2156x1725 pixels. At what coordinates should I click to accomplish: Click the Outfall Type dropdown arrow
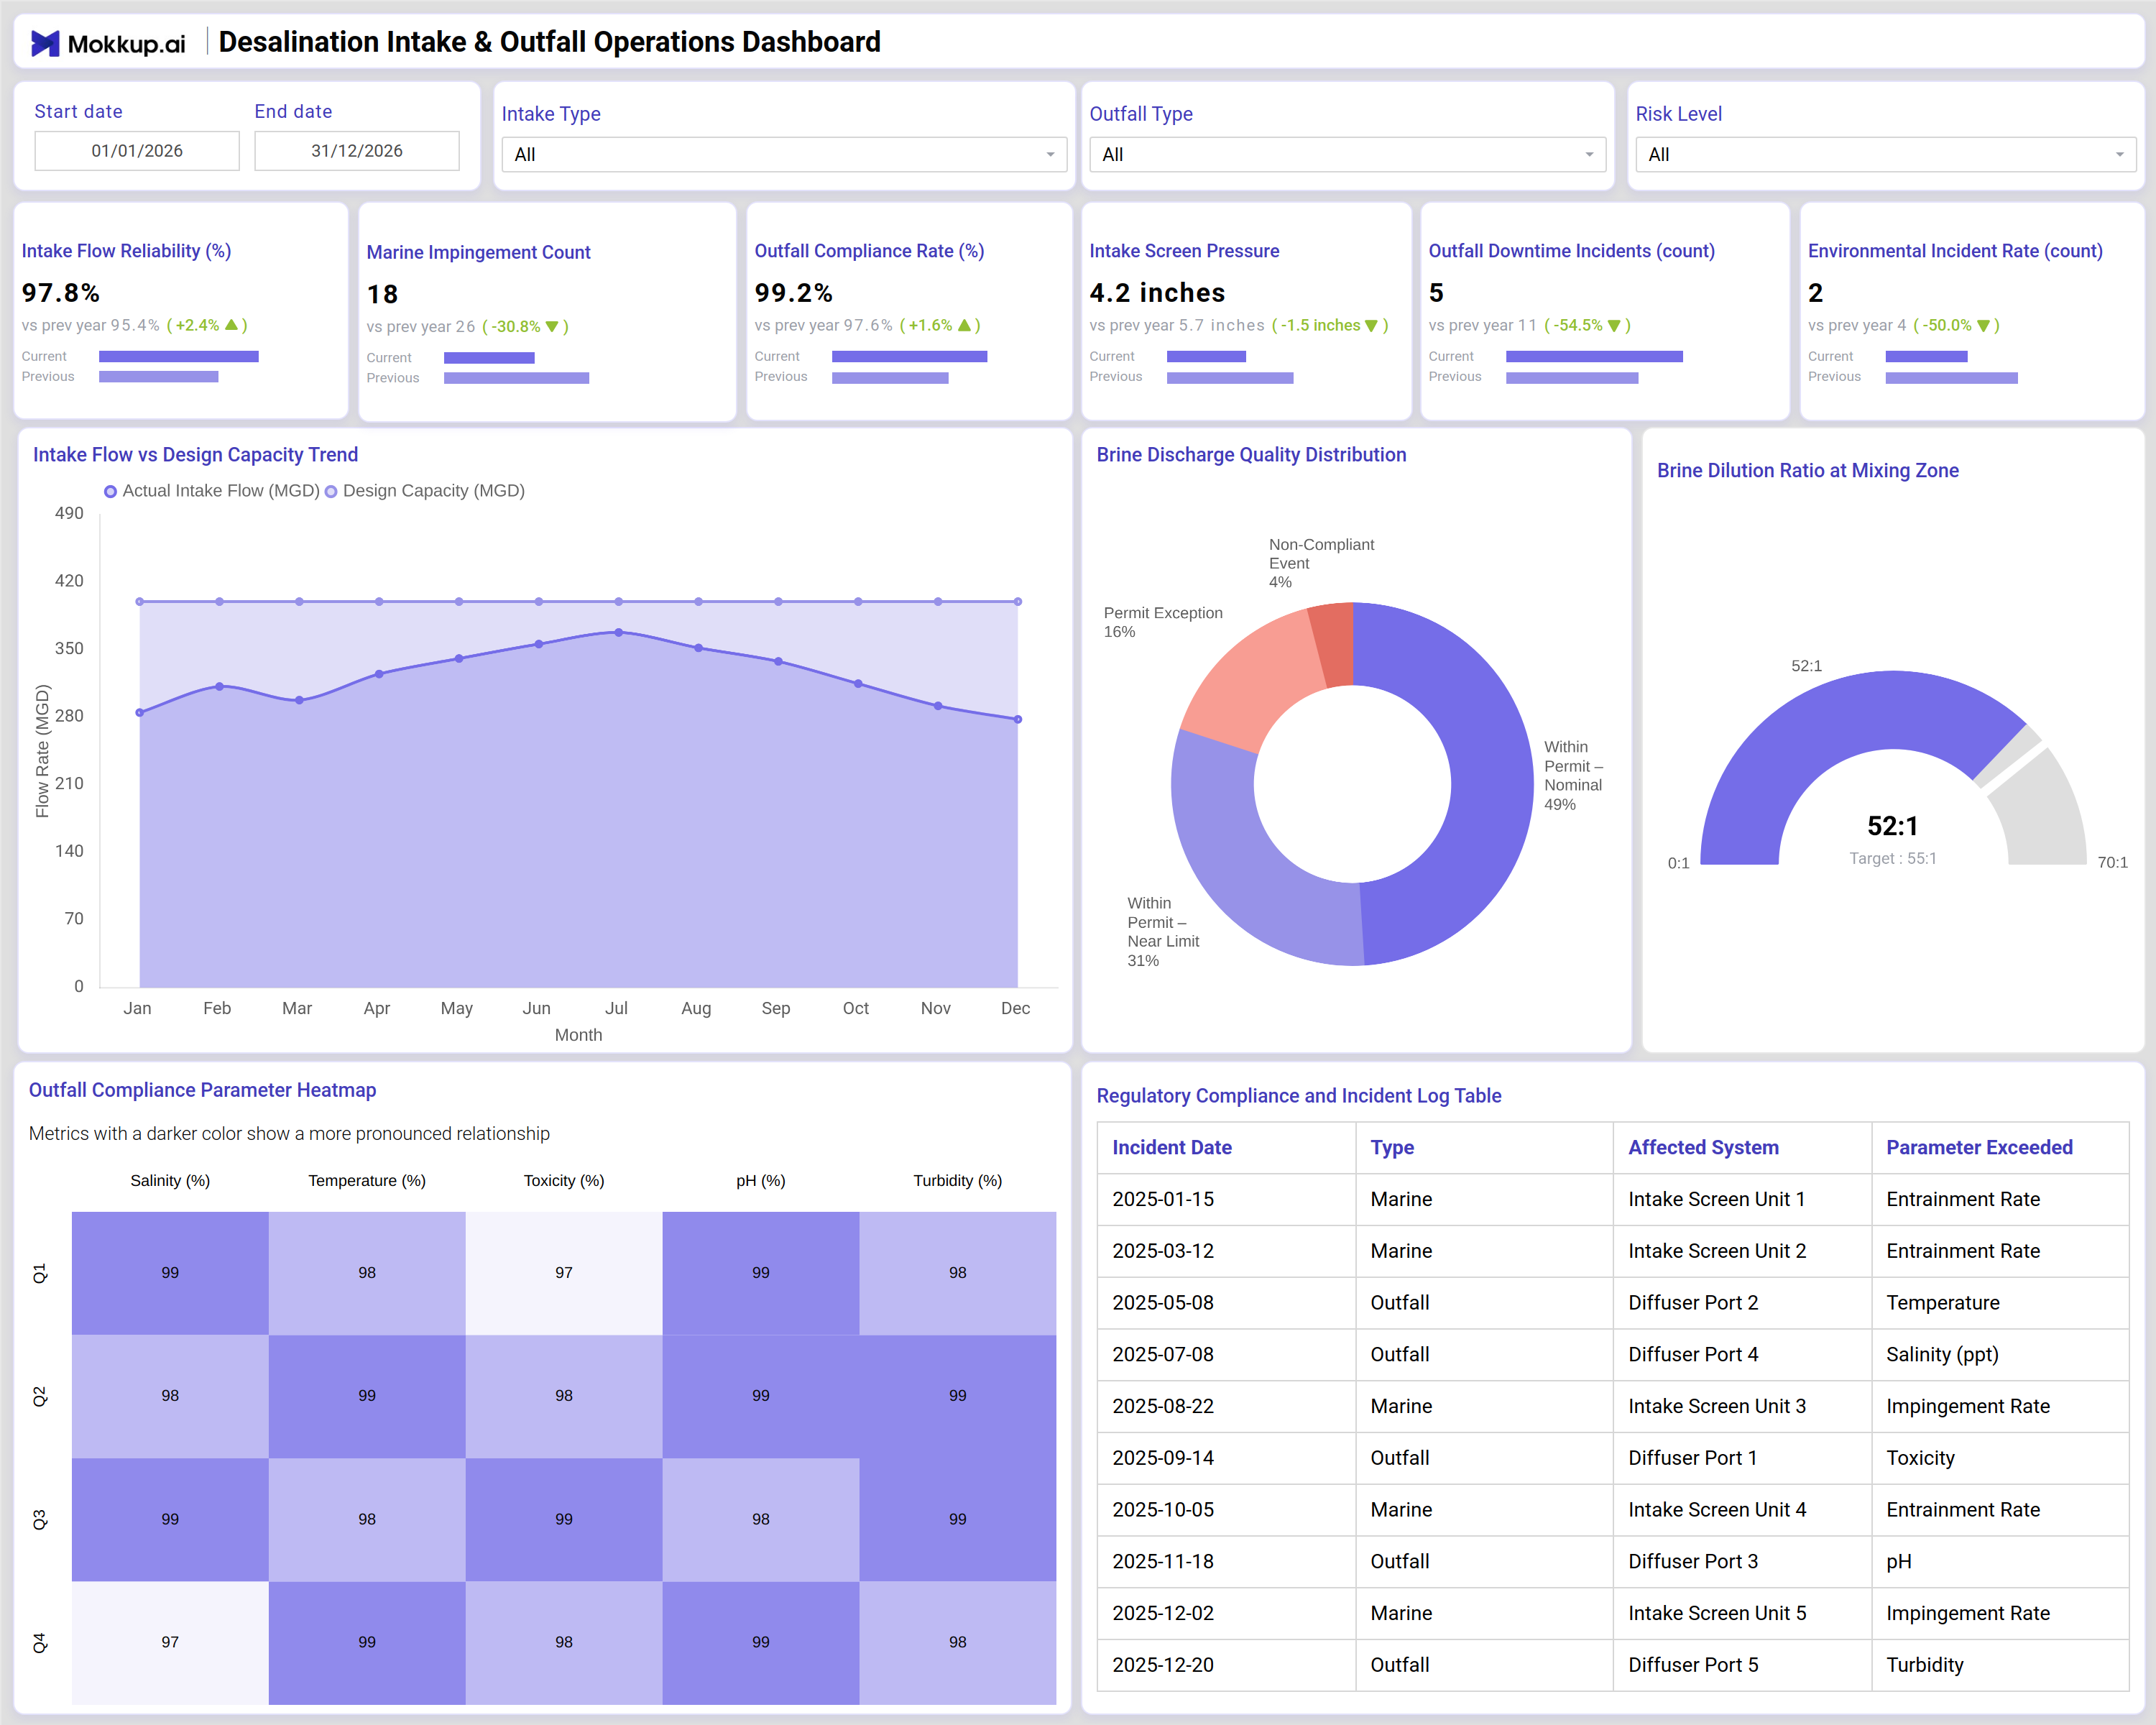coord(1589,155)
